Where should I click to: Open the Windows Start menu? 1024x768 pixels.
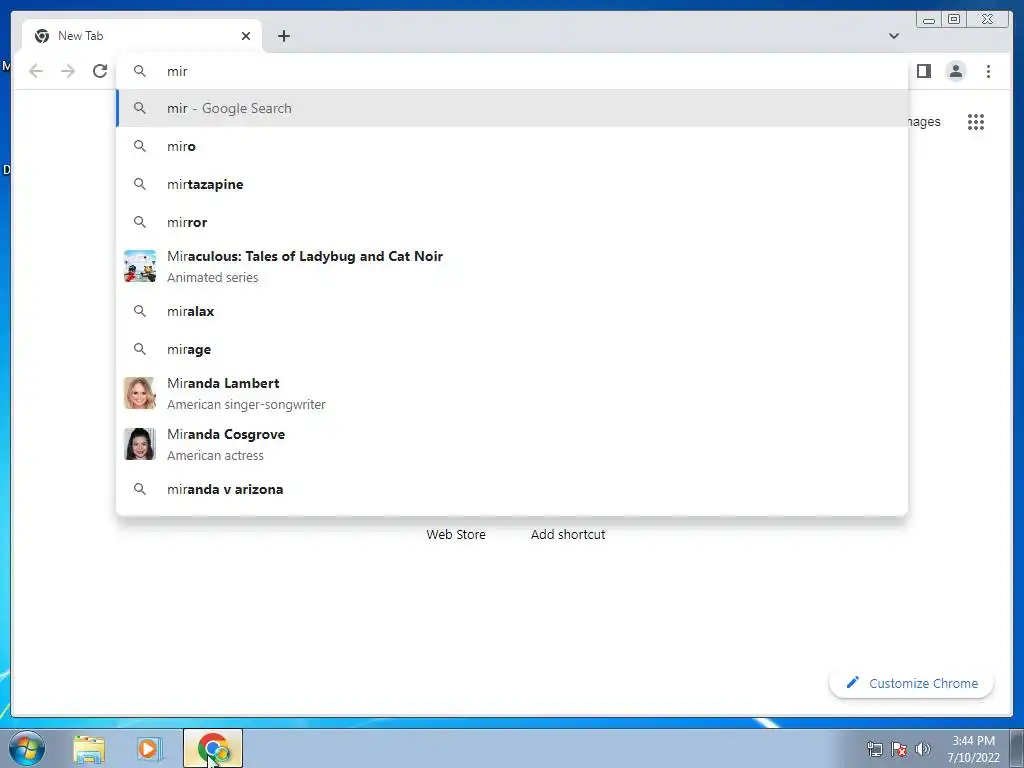click(27, 748)
